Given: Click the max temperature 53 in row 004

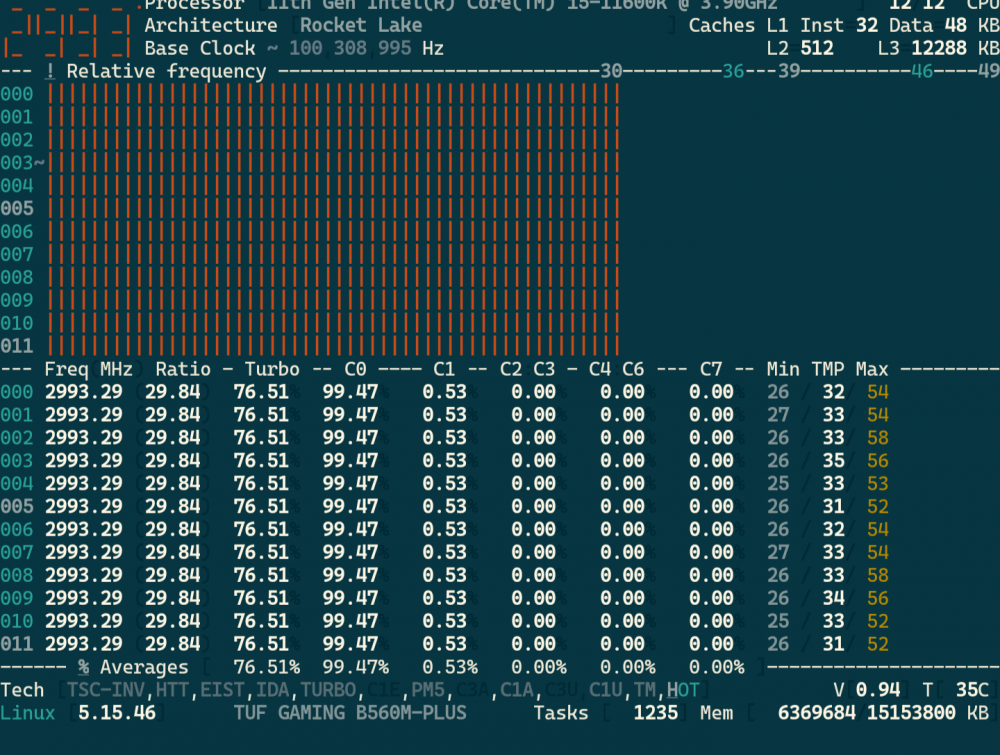Looking at the screenshot, I should [x=878, y=484].
